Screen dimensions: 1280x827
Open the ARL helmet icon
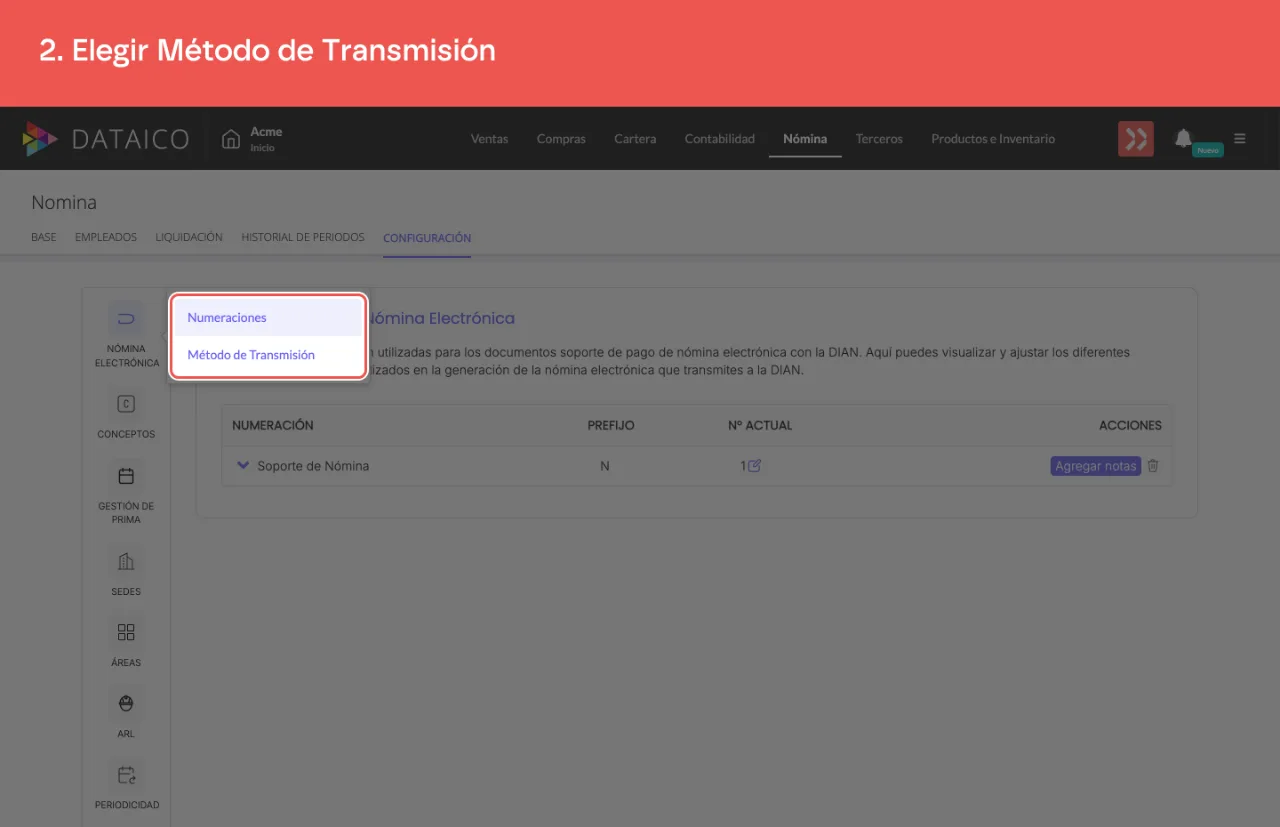pyautogui.click(x=126, y=703)
